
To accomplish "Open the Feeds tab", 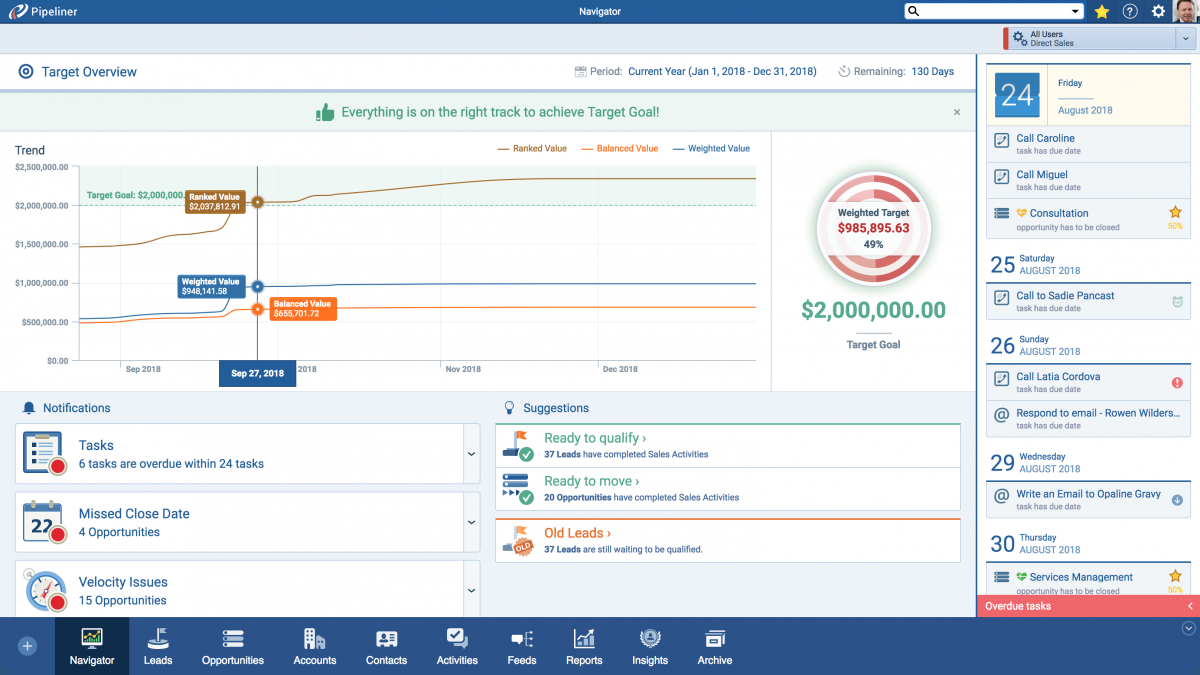I will point(521,646).
